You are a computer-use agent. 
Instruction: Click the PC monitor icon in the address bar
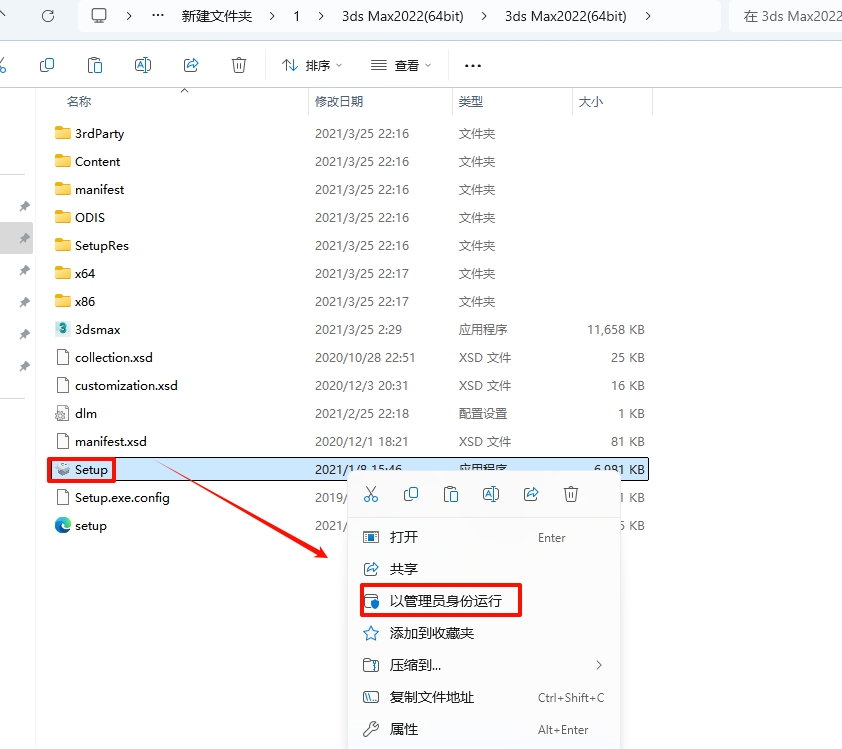pos(99,16)
